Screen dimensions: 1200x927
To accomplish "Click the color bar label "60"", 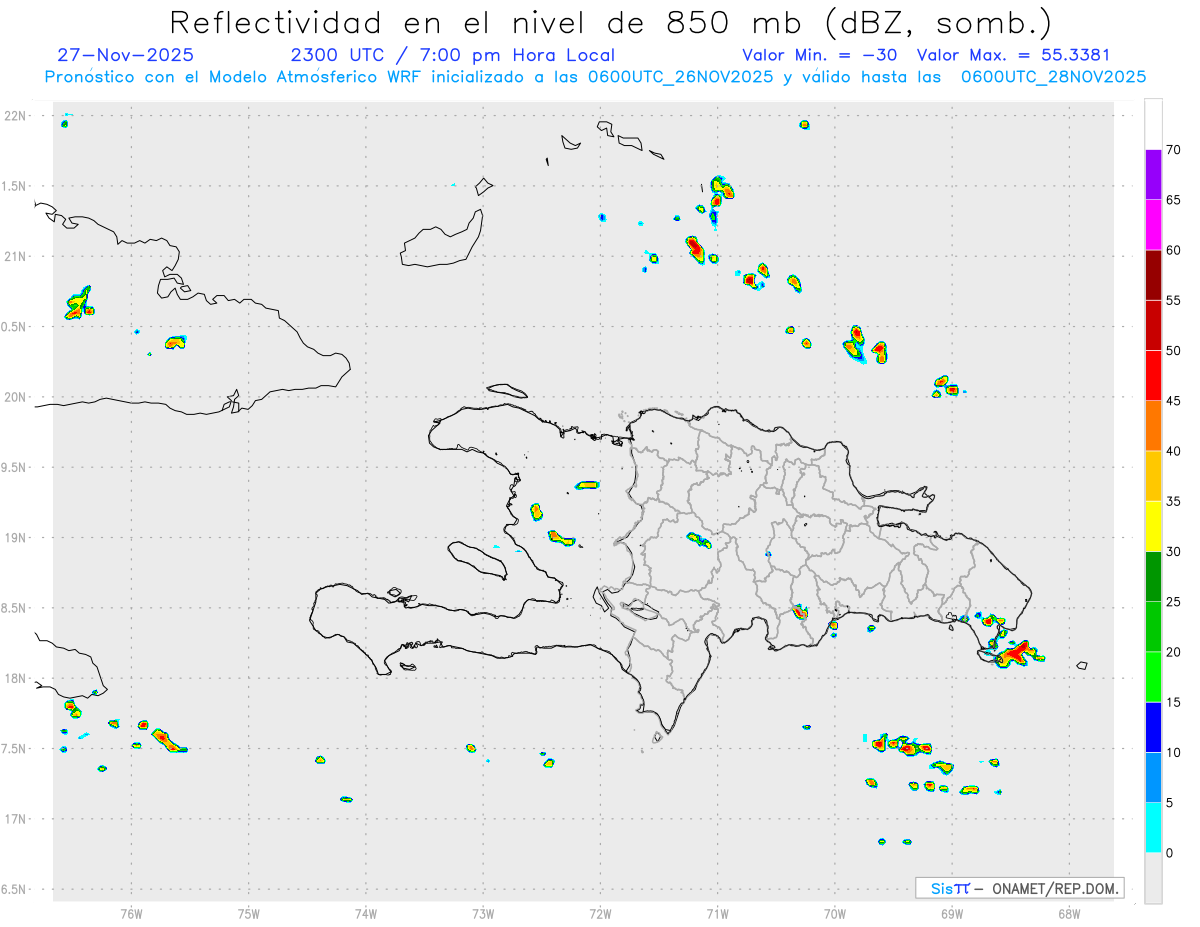I will coord(1173,250).
